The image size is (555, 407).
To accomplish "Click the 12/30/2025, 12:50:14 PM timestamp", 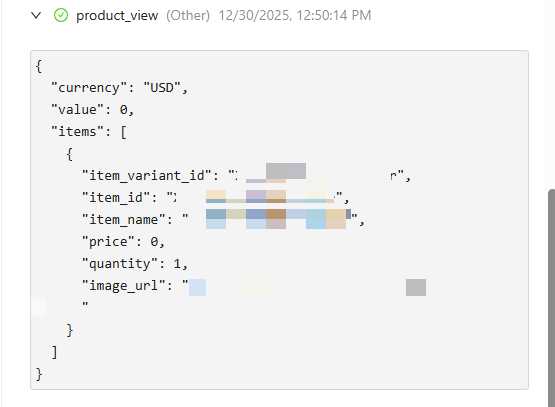I will pos(295,16).
